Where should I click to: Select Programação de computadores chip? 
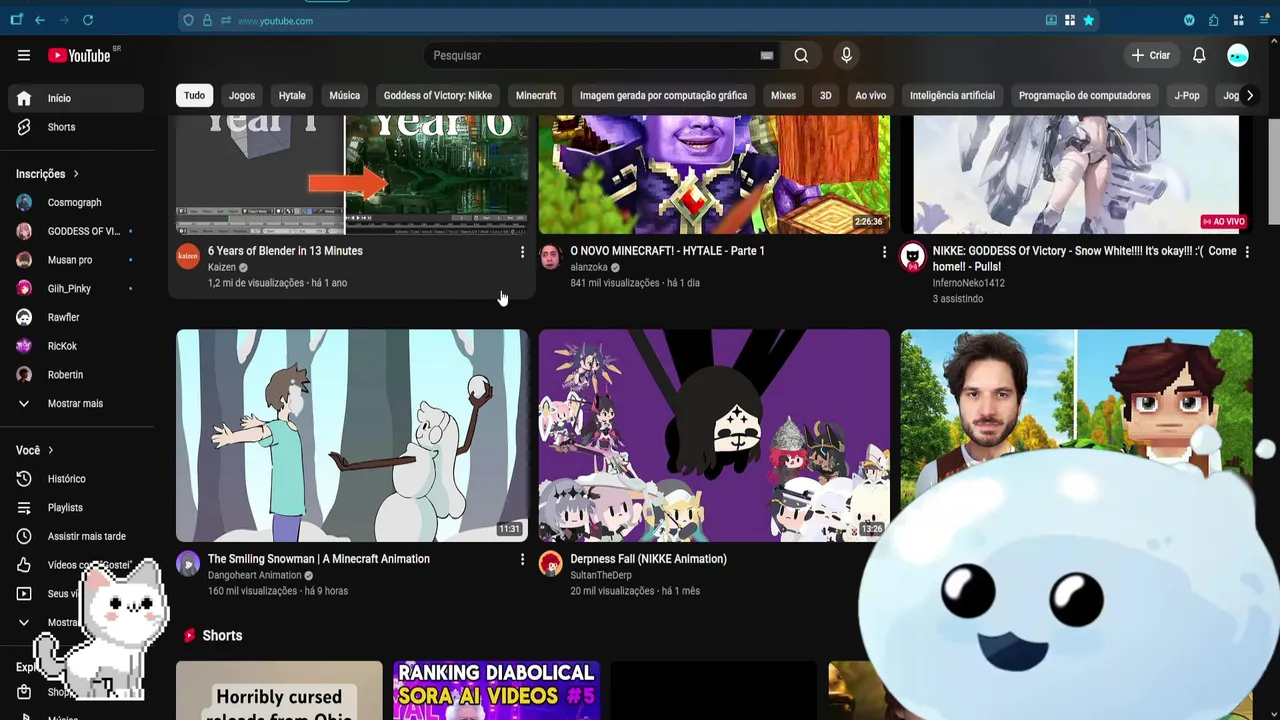[1084, 95]
